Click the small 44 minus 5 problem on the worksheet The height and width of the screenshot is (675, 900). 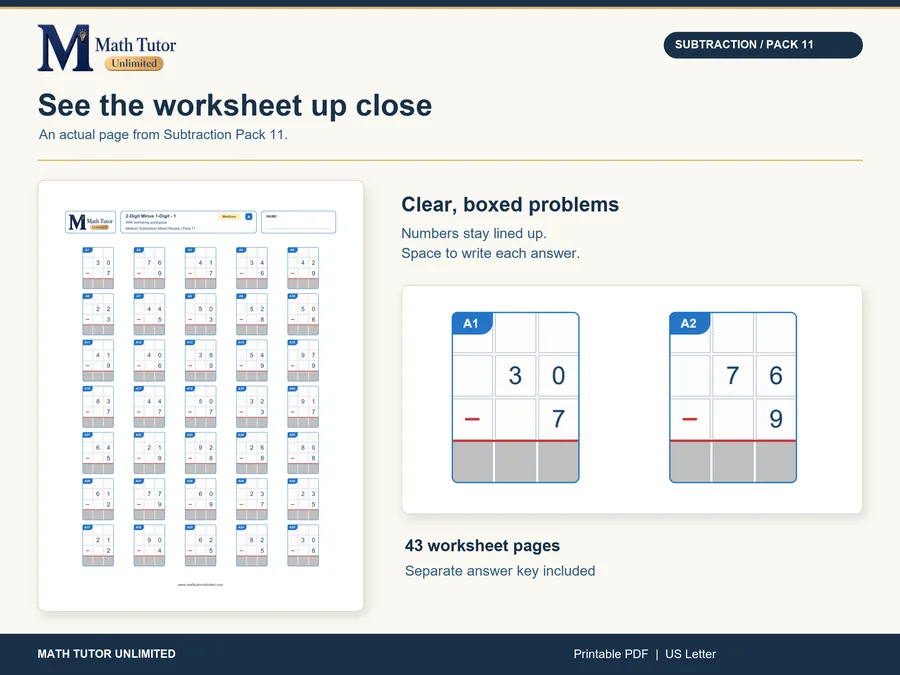[149, 314]
